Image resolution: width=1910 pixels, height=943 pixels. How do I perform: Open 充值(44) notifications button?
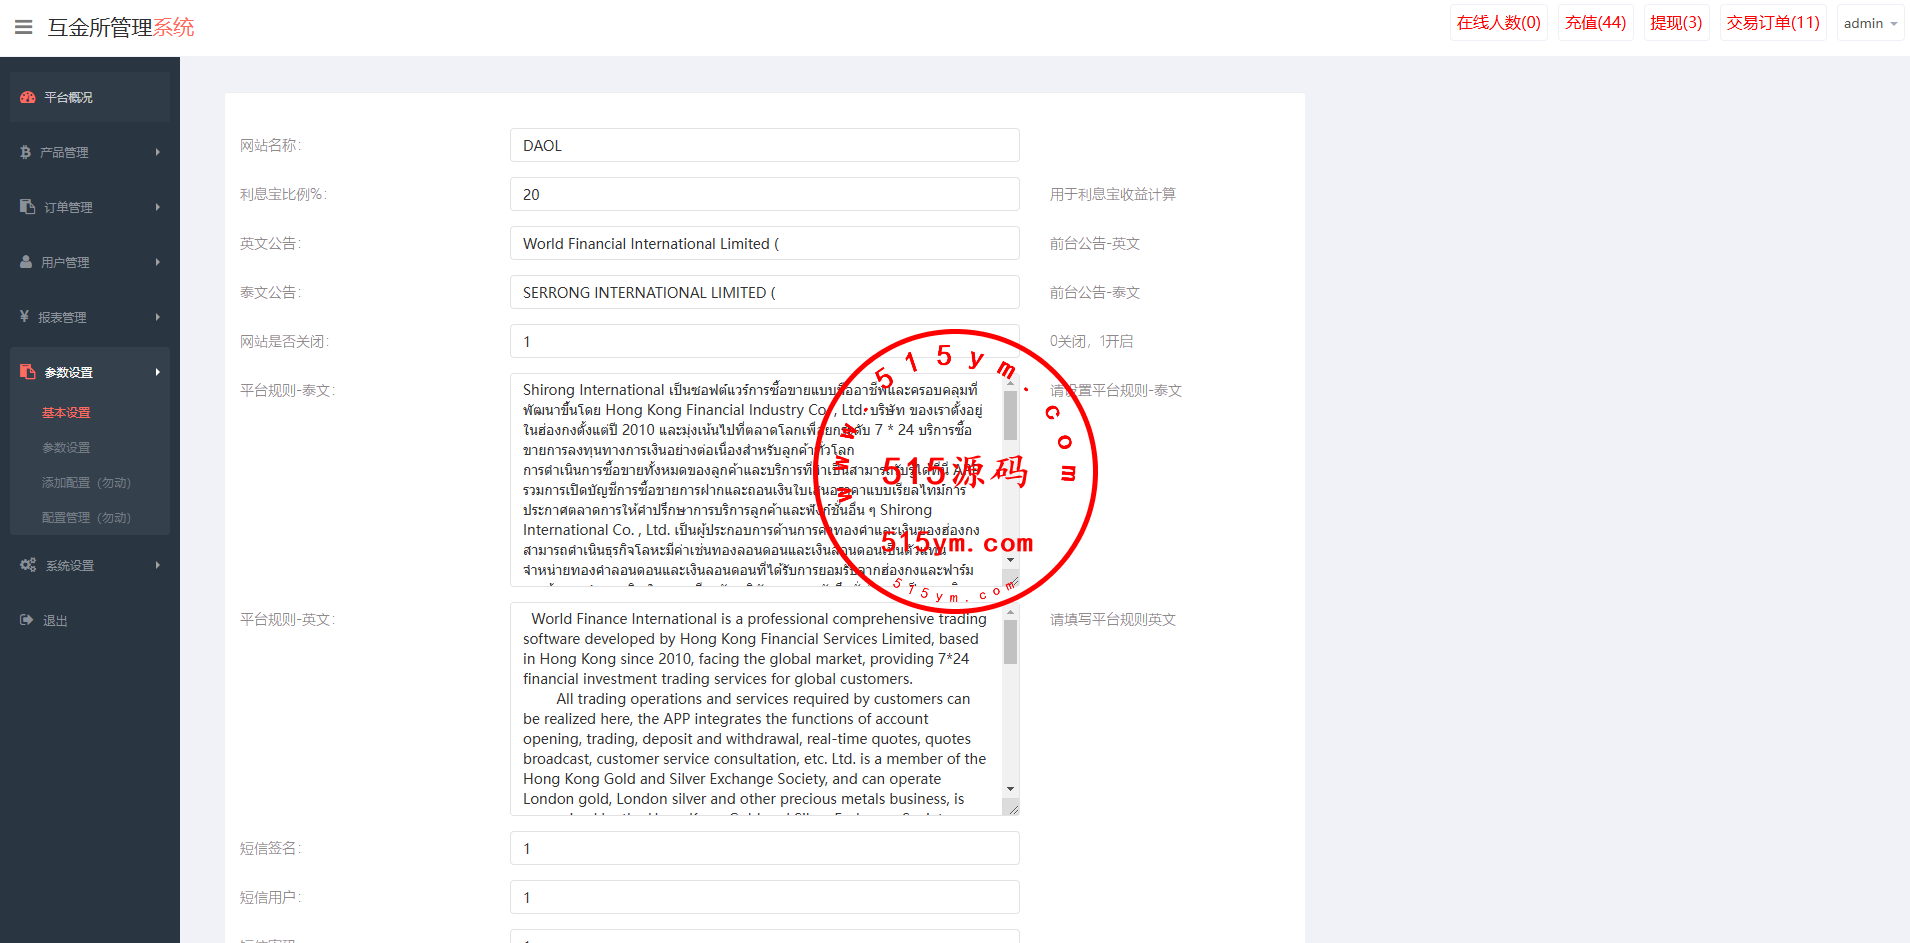1595,23
